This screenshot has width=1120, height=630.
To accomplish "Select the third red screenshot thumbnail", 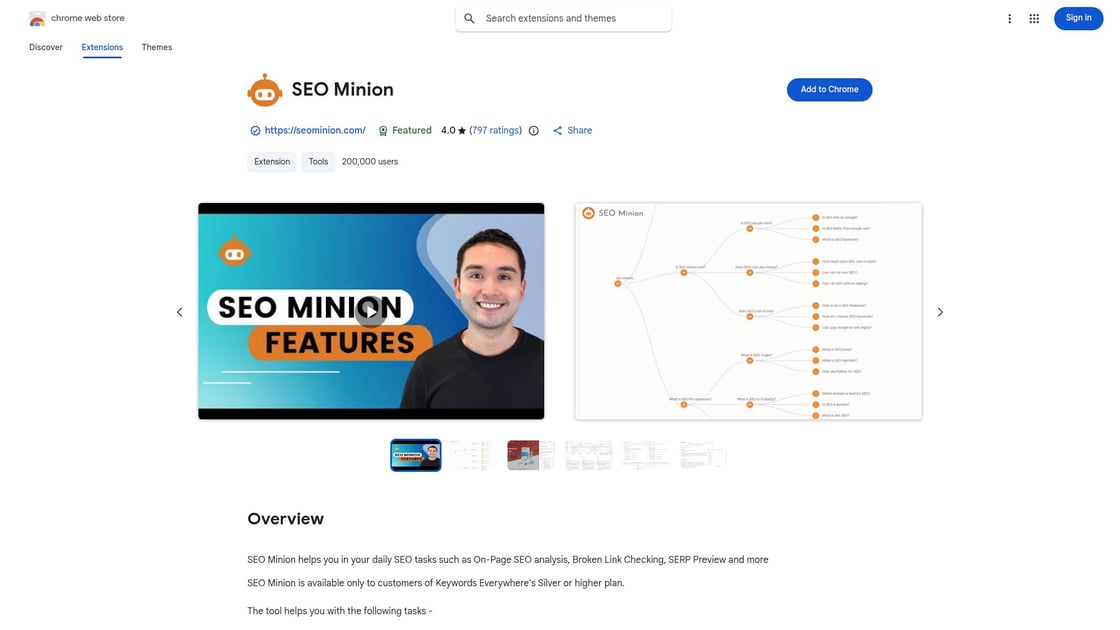I will pyautogui.click(x=531, y=455).
